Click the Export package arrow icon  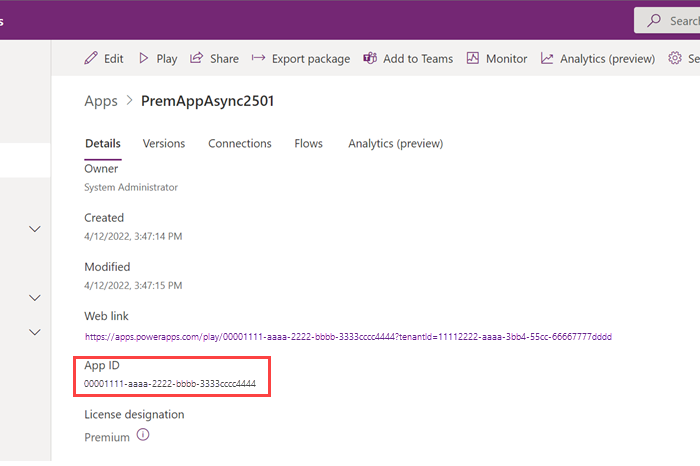point(258,58)
